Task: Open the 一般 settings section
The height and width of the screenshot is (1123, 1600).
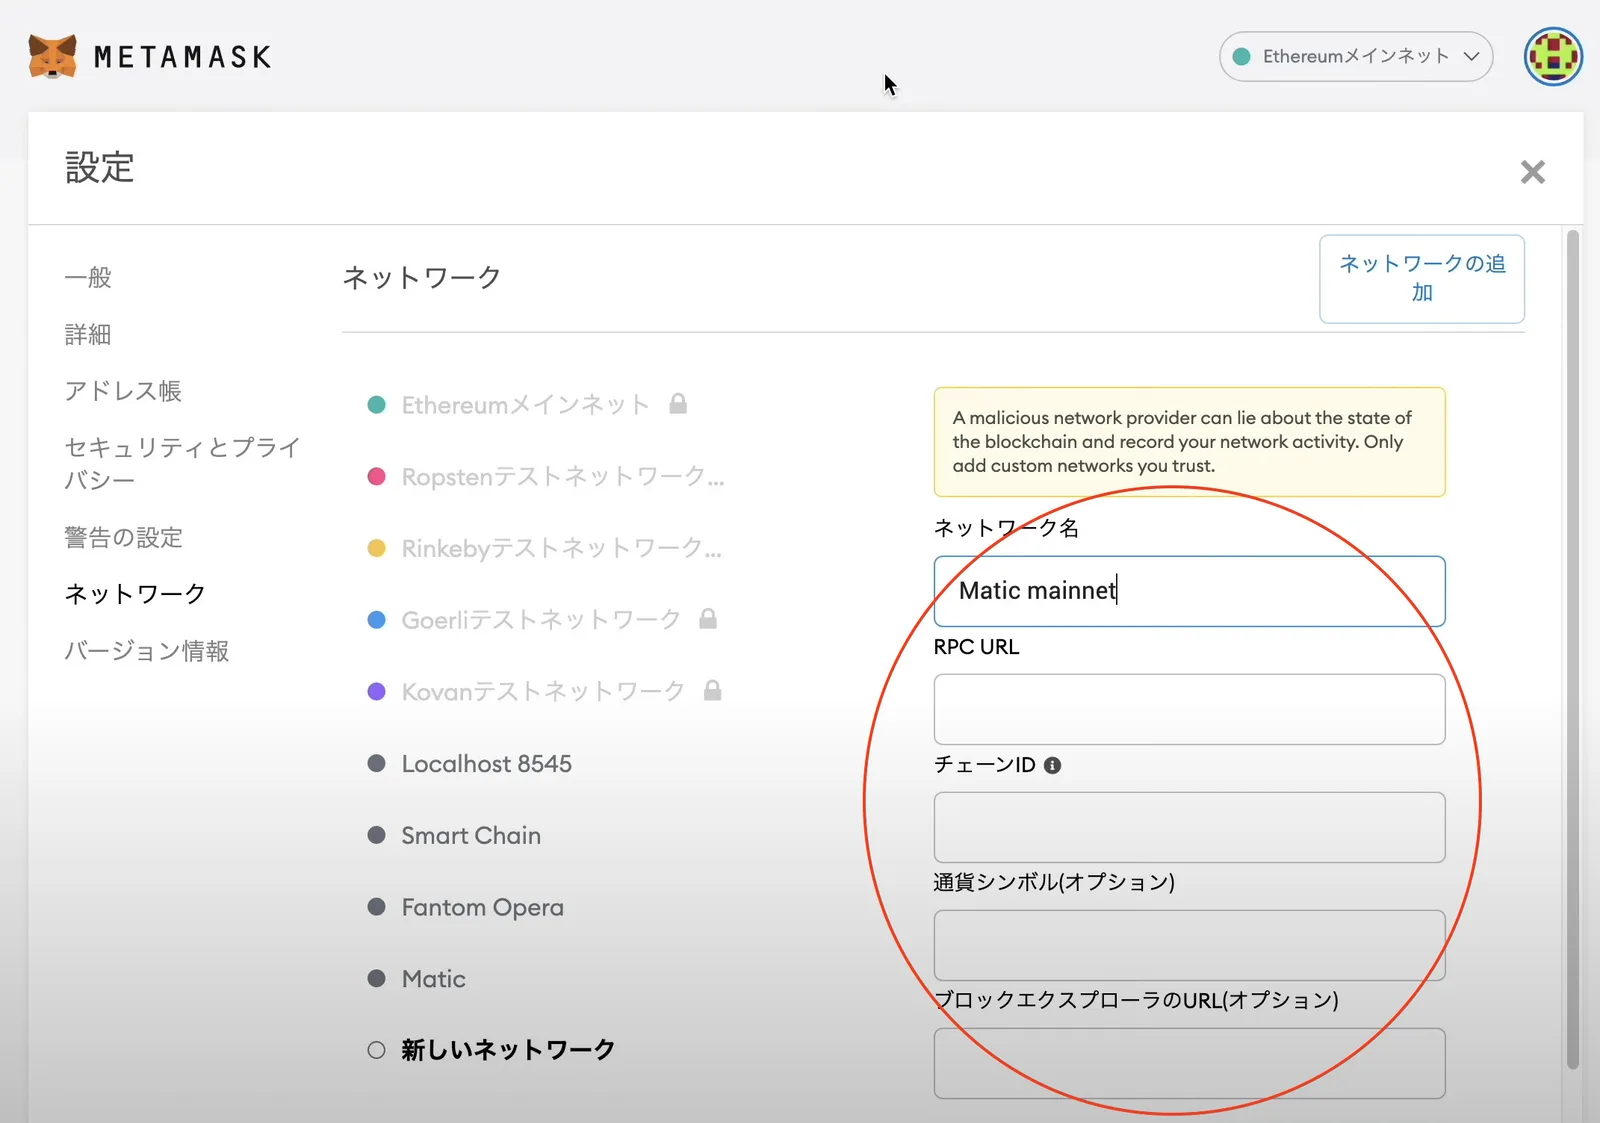Action: (x=88, y=277)
